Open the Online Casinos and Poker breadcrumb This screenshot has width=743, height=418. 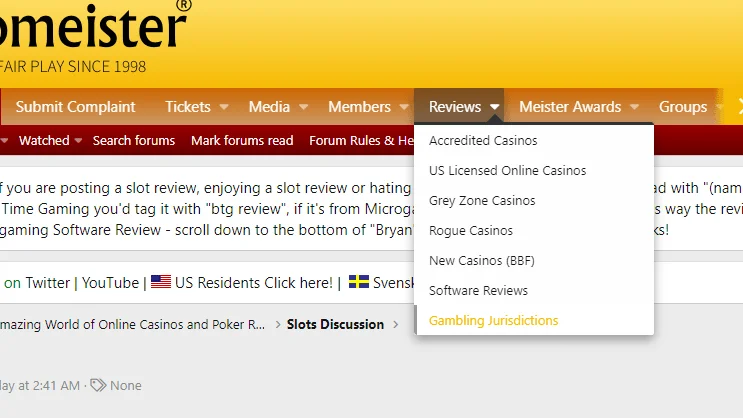click(x=132, y=324)
